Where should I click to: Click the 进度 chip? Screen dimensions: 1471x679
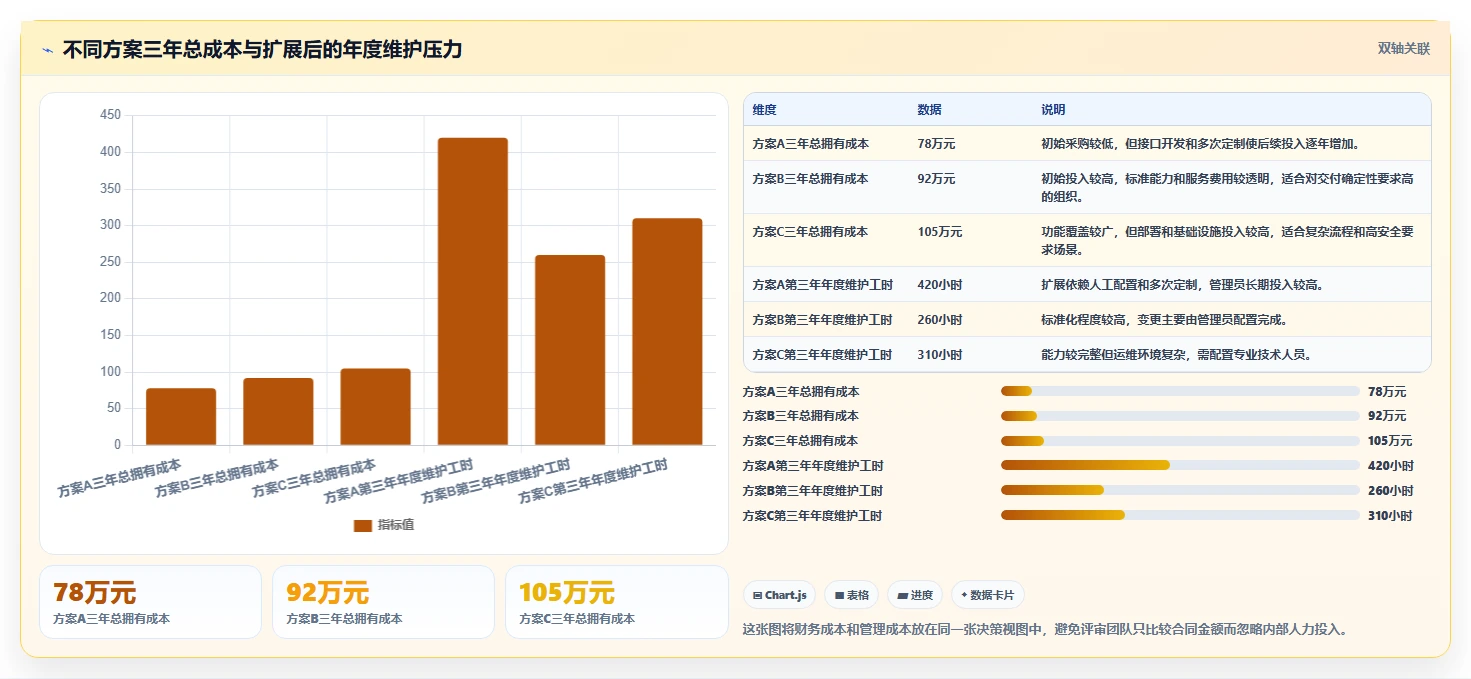[x=915, y=595]
